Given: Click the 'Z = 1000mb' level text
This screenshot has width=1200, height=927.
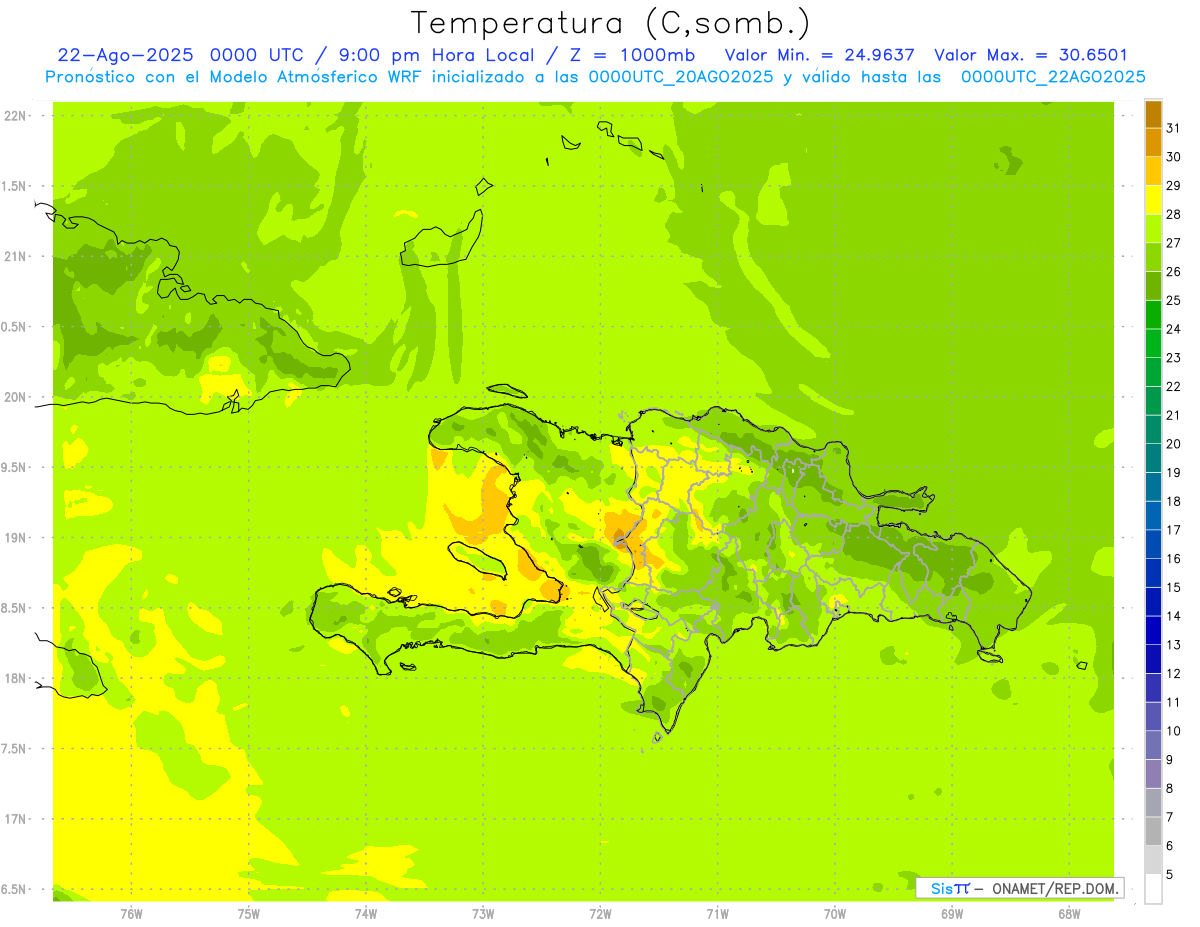Looking at the screenshot, I should tap(632, 55).
